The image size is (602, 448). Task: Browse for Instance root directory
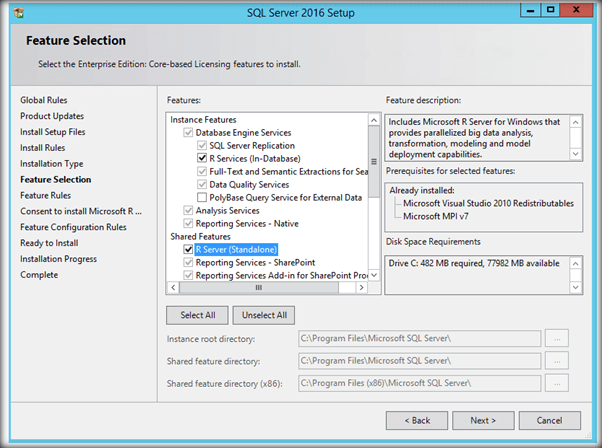tap(557, 339)
